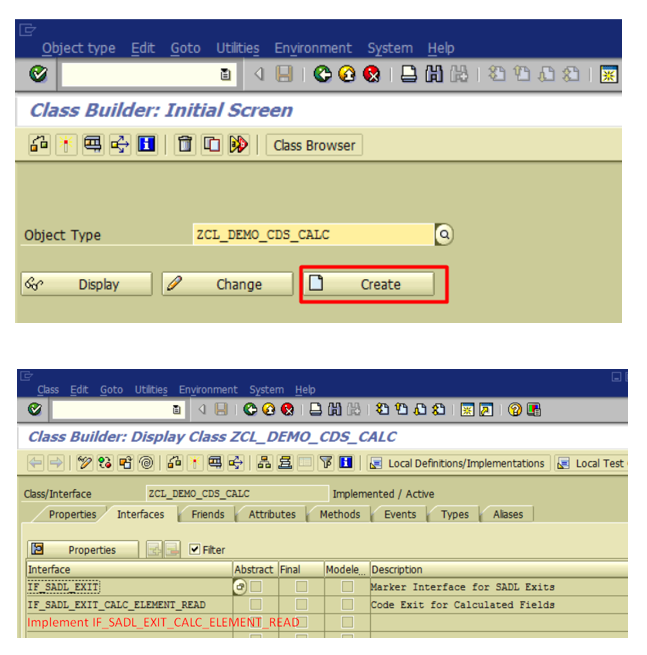647x655 pixels.
Task: Open search help button beside IF_SADL_EXIT cell
Action: [x=240, y=587]
